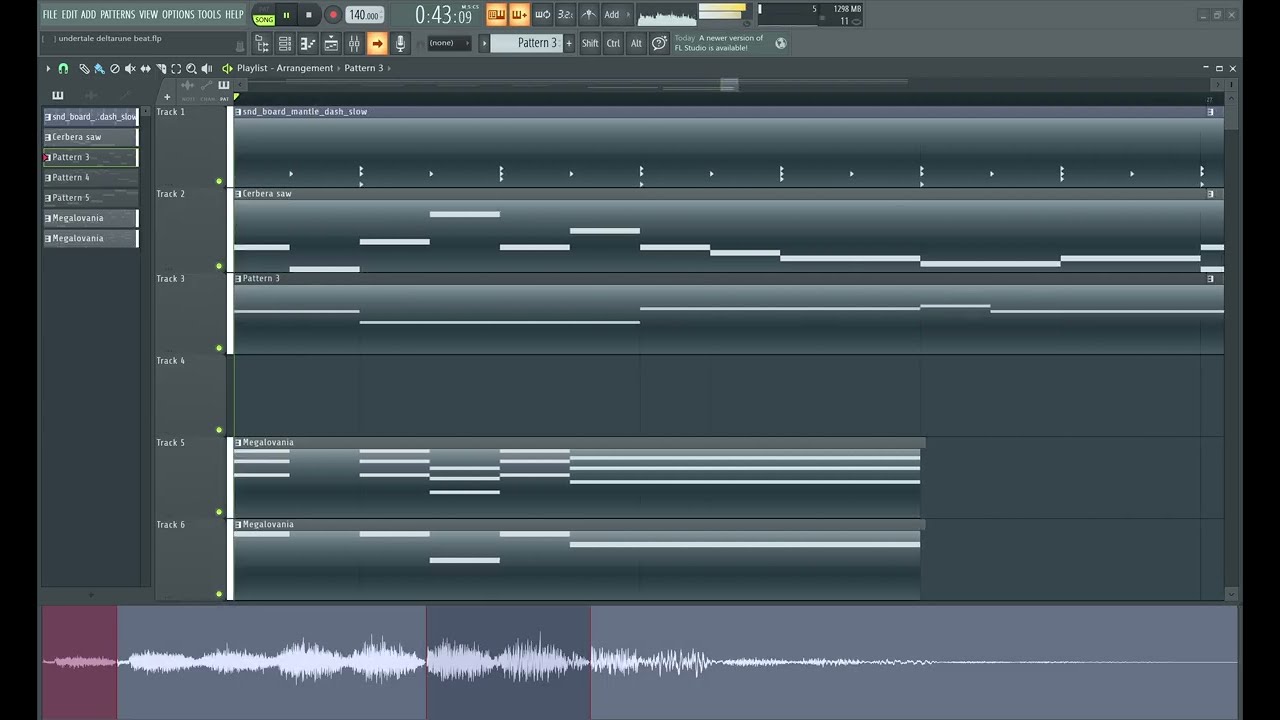Select the Draw pencil tool
This screenshot has height=720, width=1280.
[84, 68]
